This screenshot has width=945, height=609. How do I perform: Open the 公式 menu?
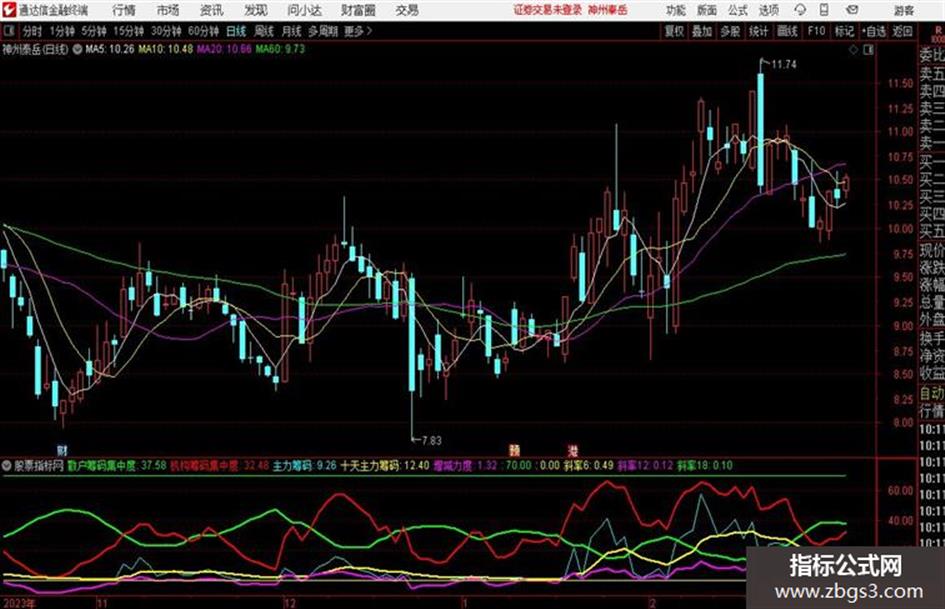(738, 10)
